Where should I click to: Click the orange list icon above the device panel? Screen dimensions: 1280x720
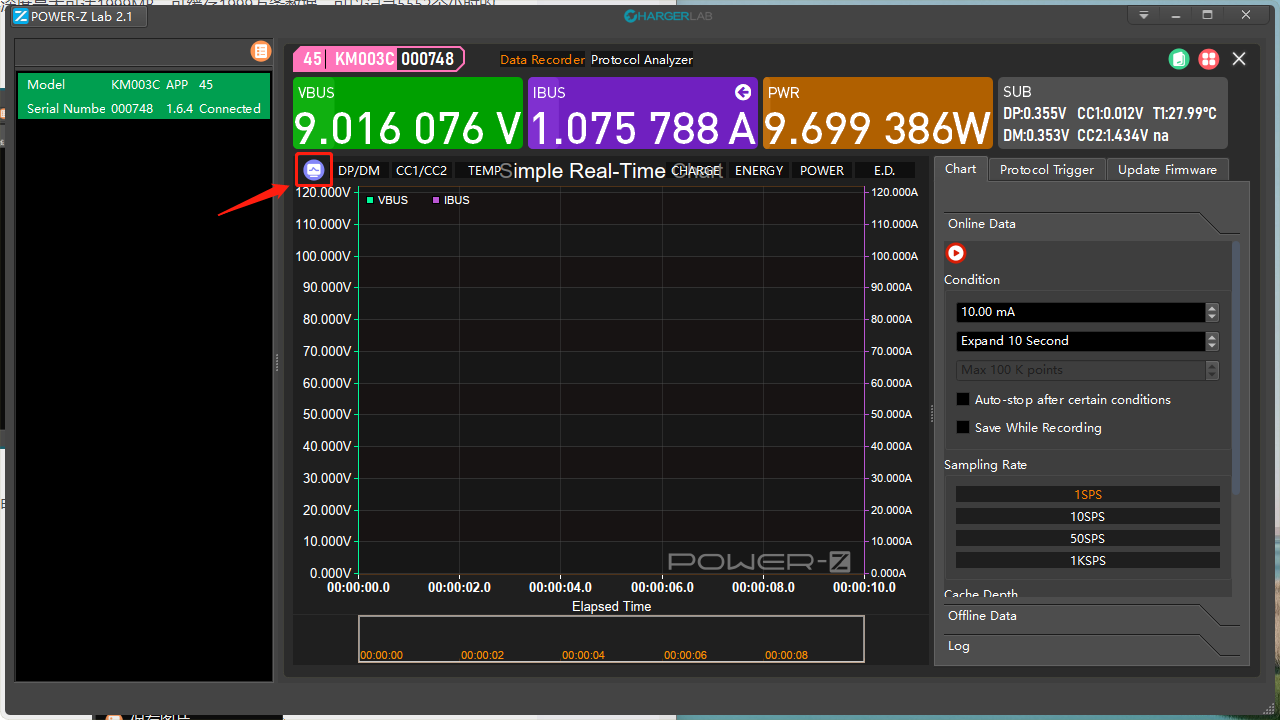pos(260,51)
